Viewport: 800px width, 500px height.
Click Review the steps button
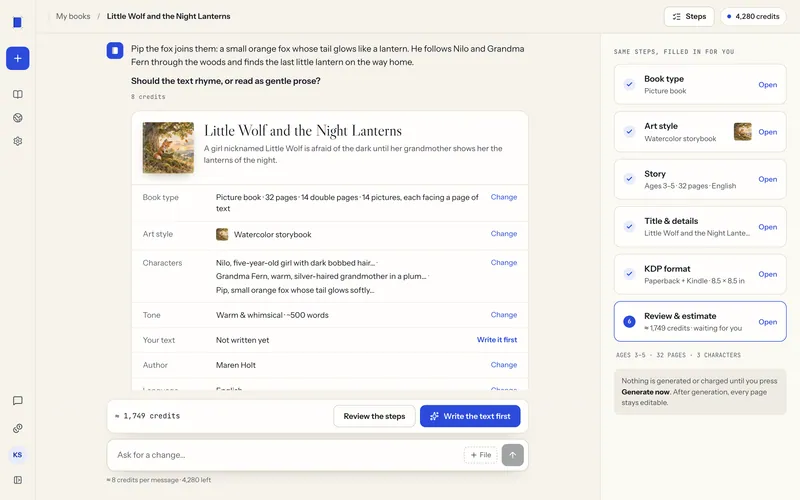point(374,416)
